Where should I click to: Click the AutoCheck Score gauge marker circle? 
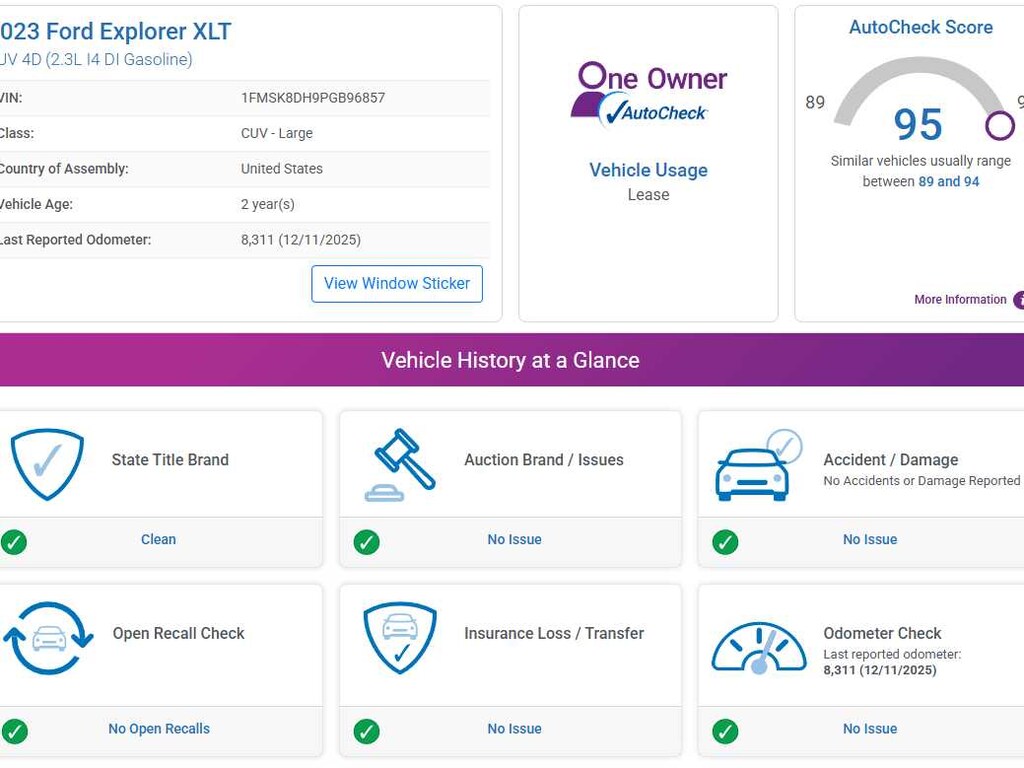point(999,126)
